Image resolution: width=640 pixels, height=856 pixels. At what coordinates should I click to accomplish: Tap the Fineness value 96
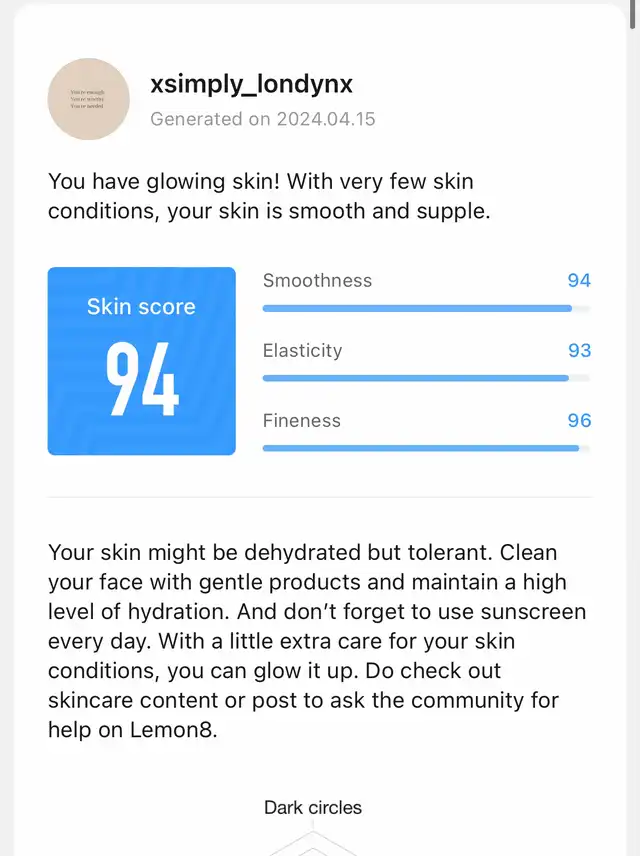pyautogui.click(x=579, y=420)
